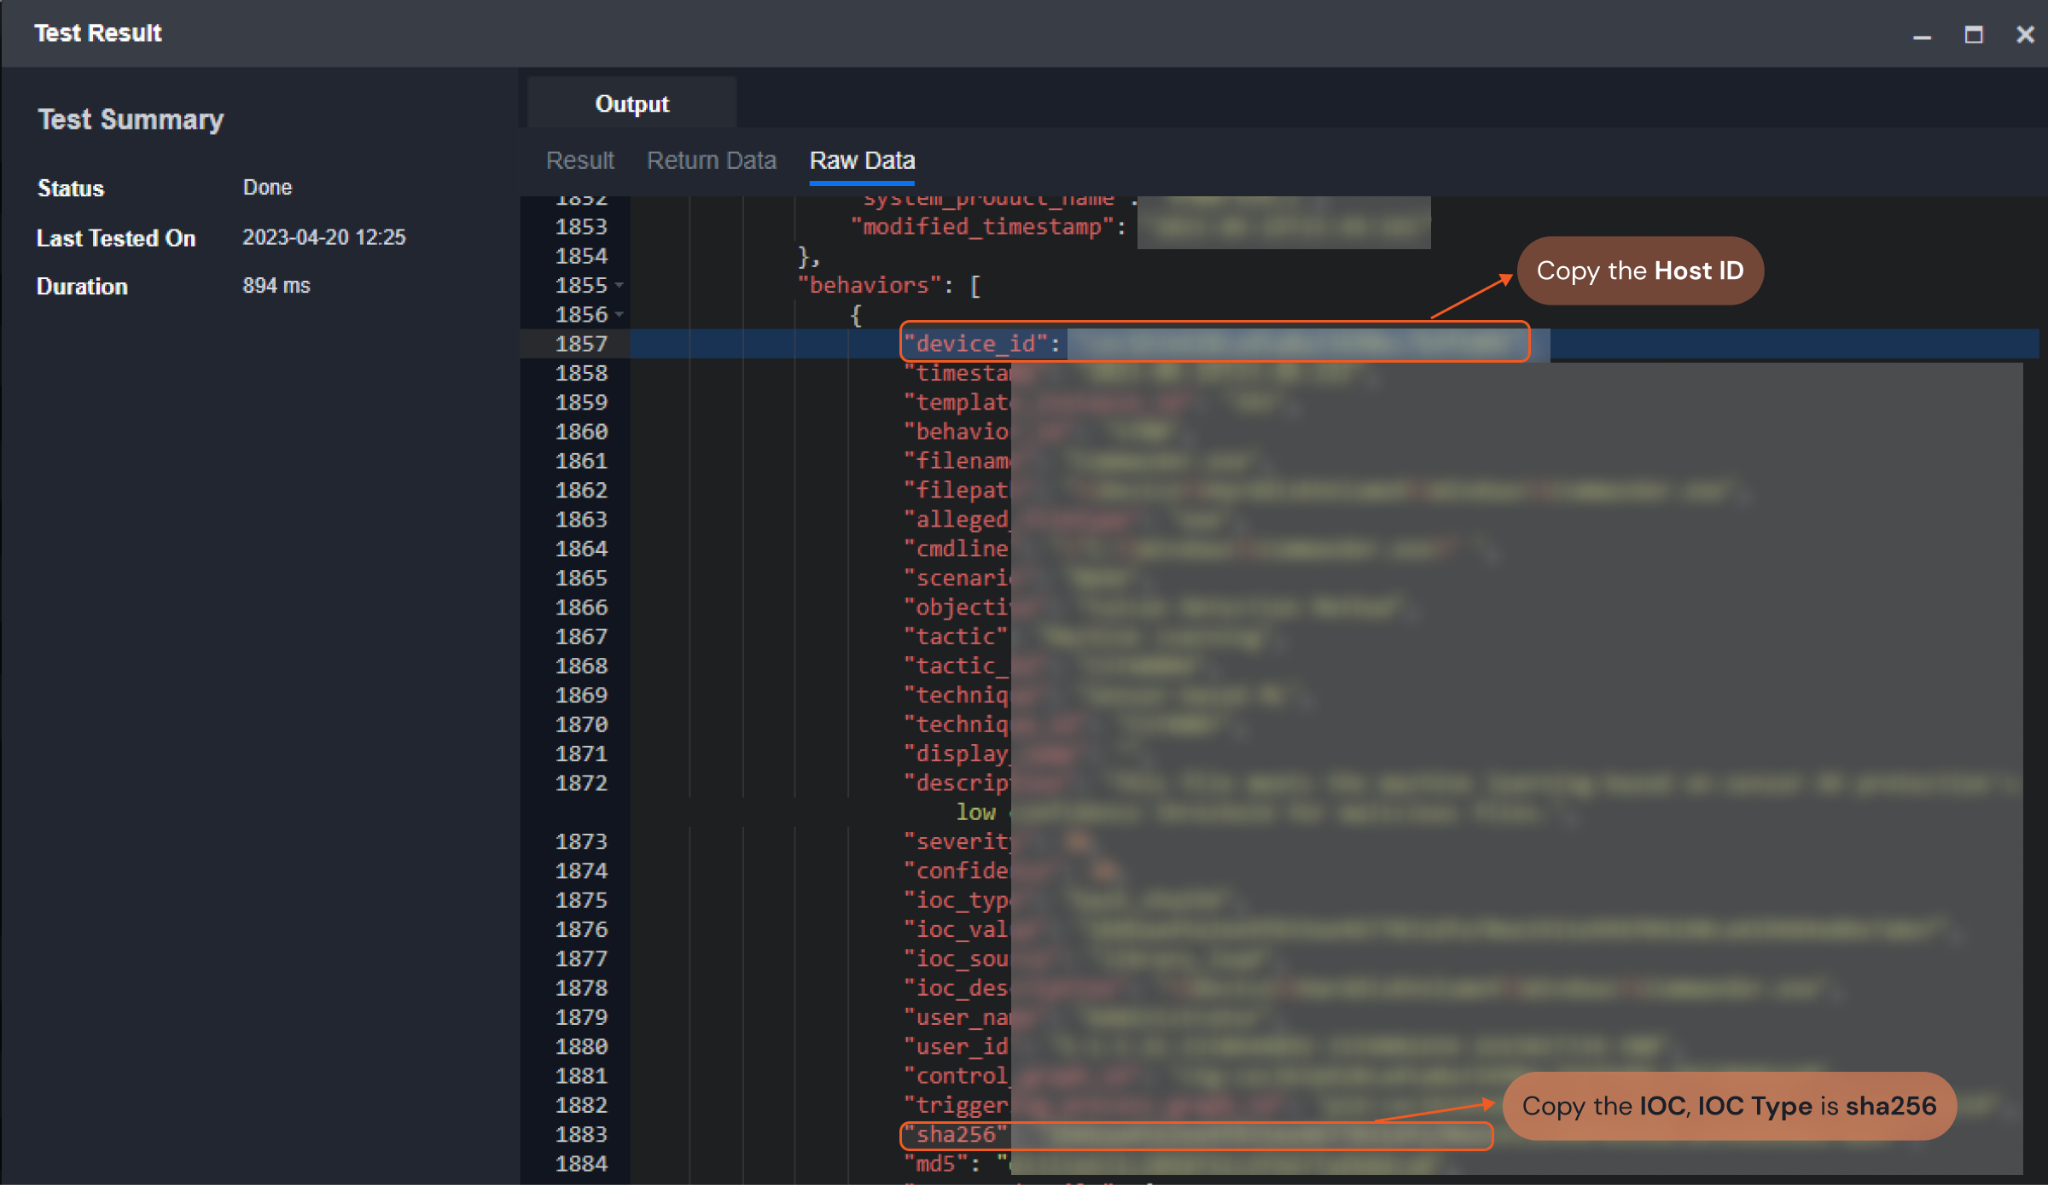
Task: Select the Raw Data tab
Action: pos(862,161)
